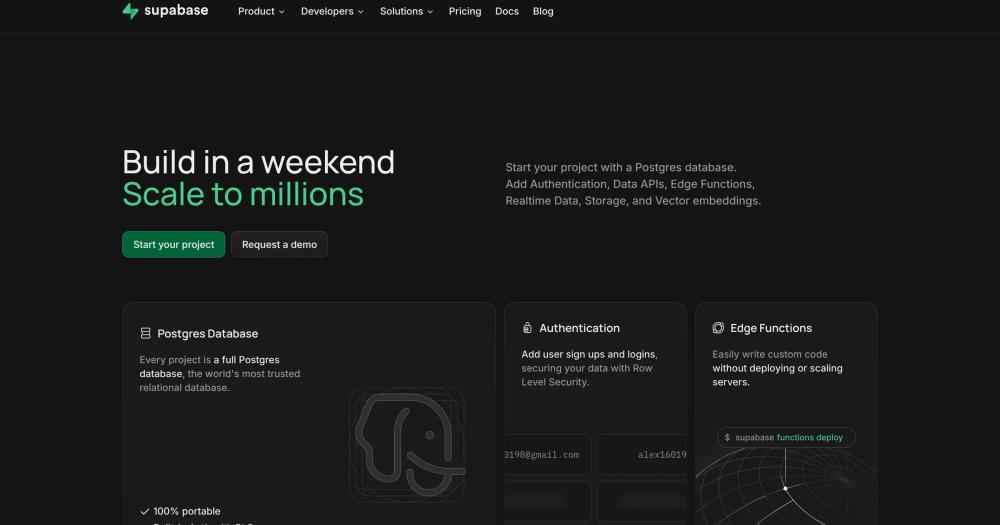Click the supabase wordmark text
1000x525 pixels.
point(176,10)
